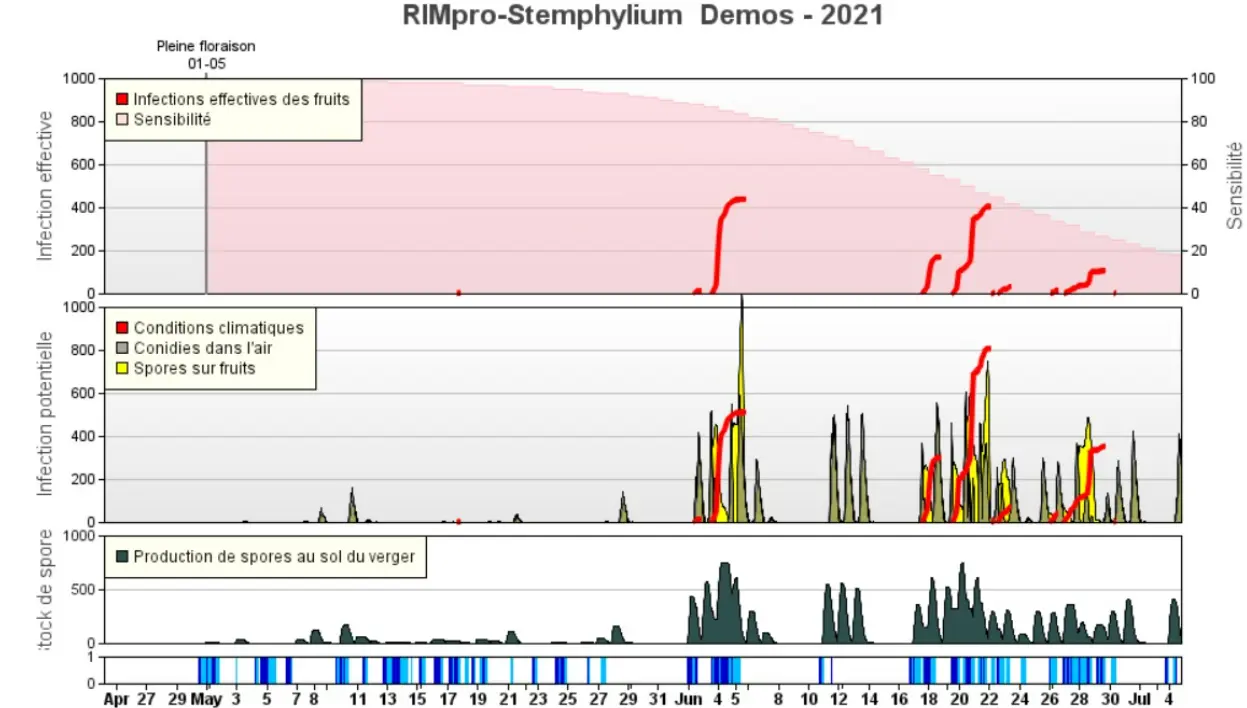
Task: Click the 'Infections effectives des fruits' legend text
Action: click(242, 99)
